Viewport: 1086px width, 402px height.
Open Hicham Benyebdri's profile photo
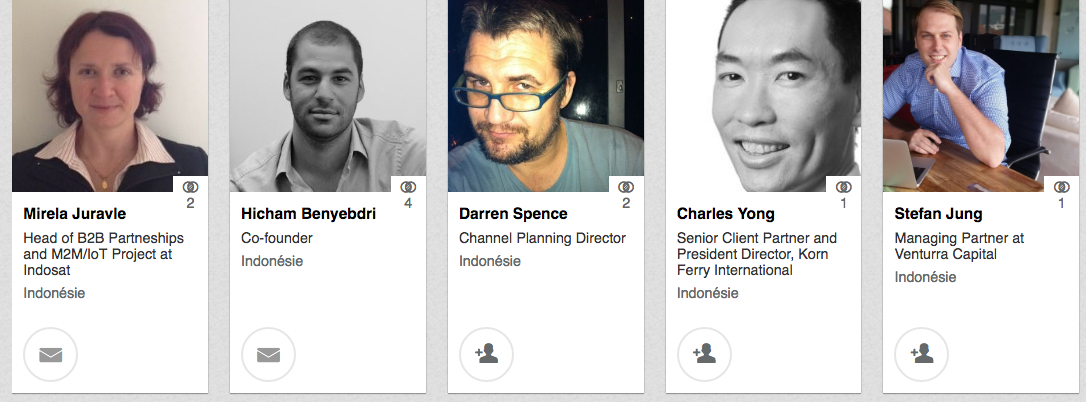tap(328, 95)
